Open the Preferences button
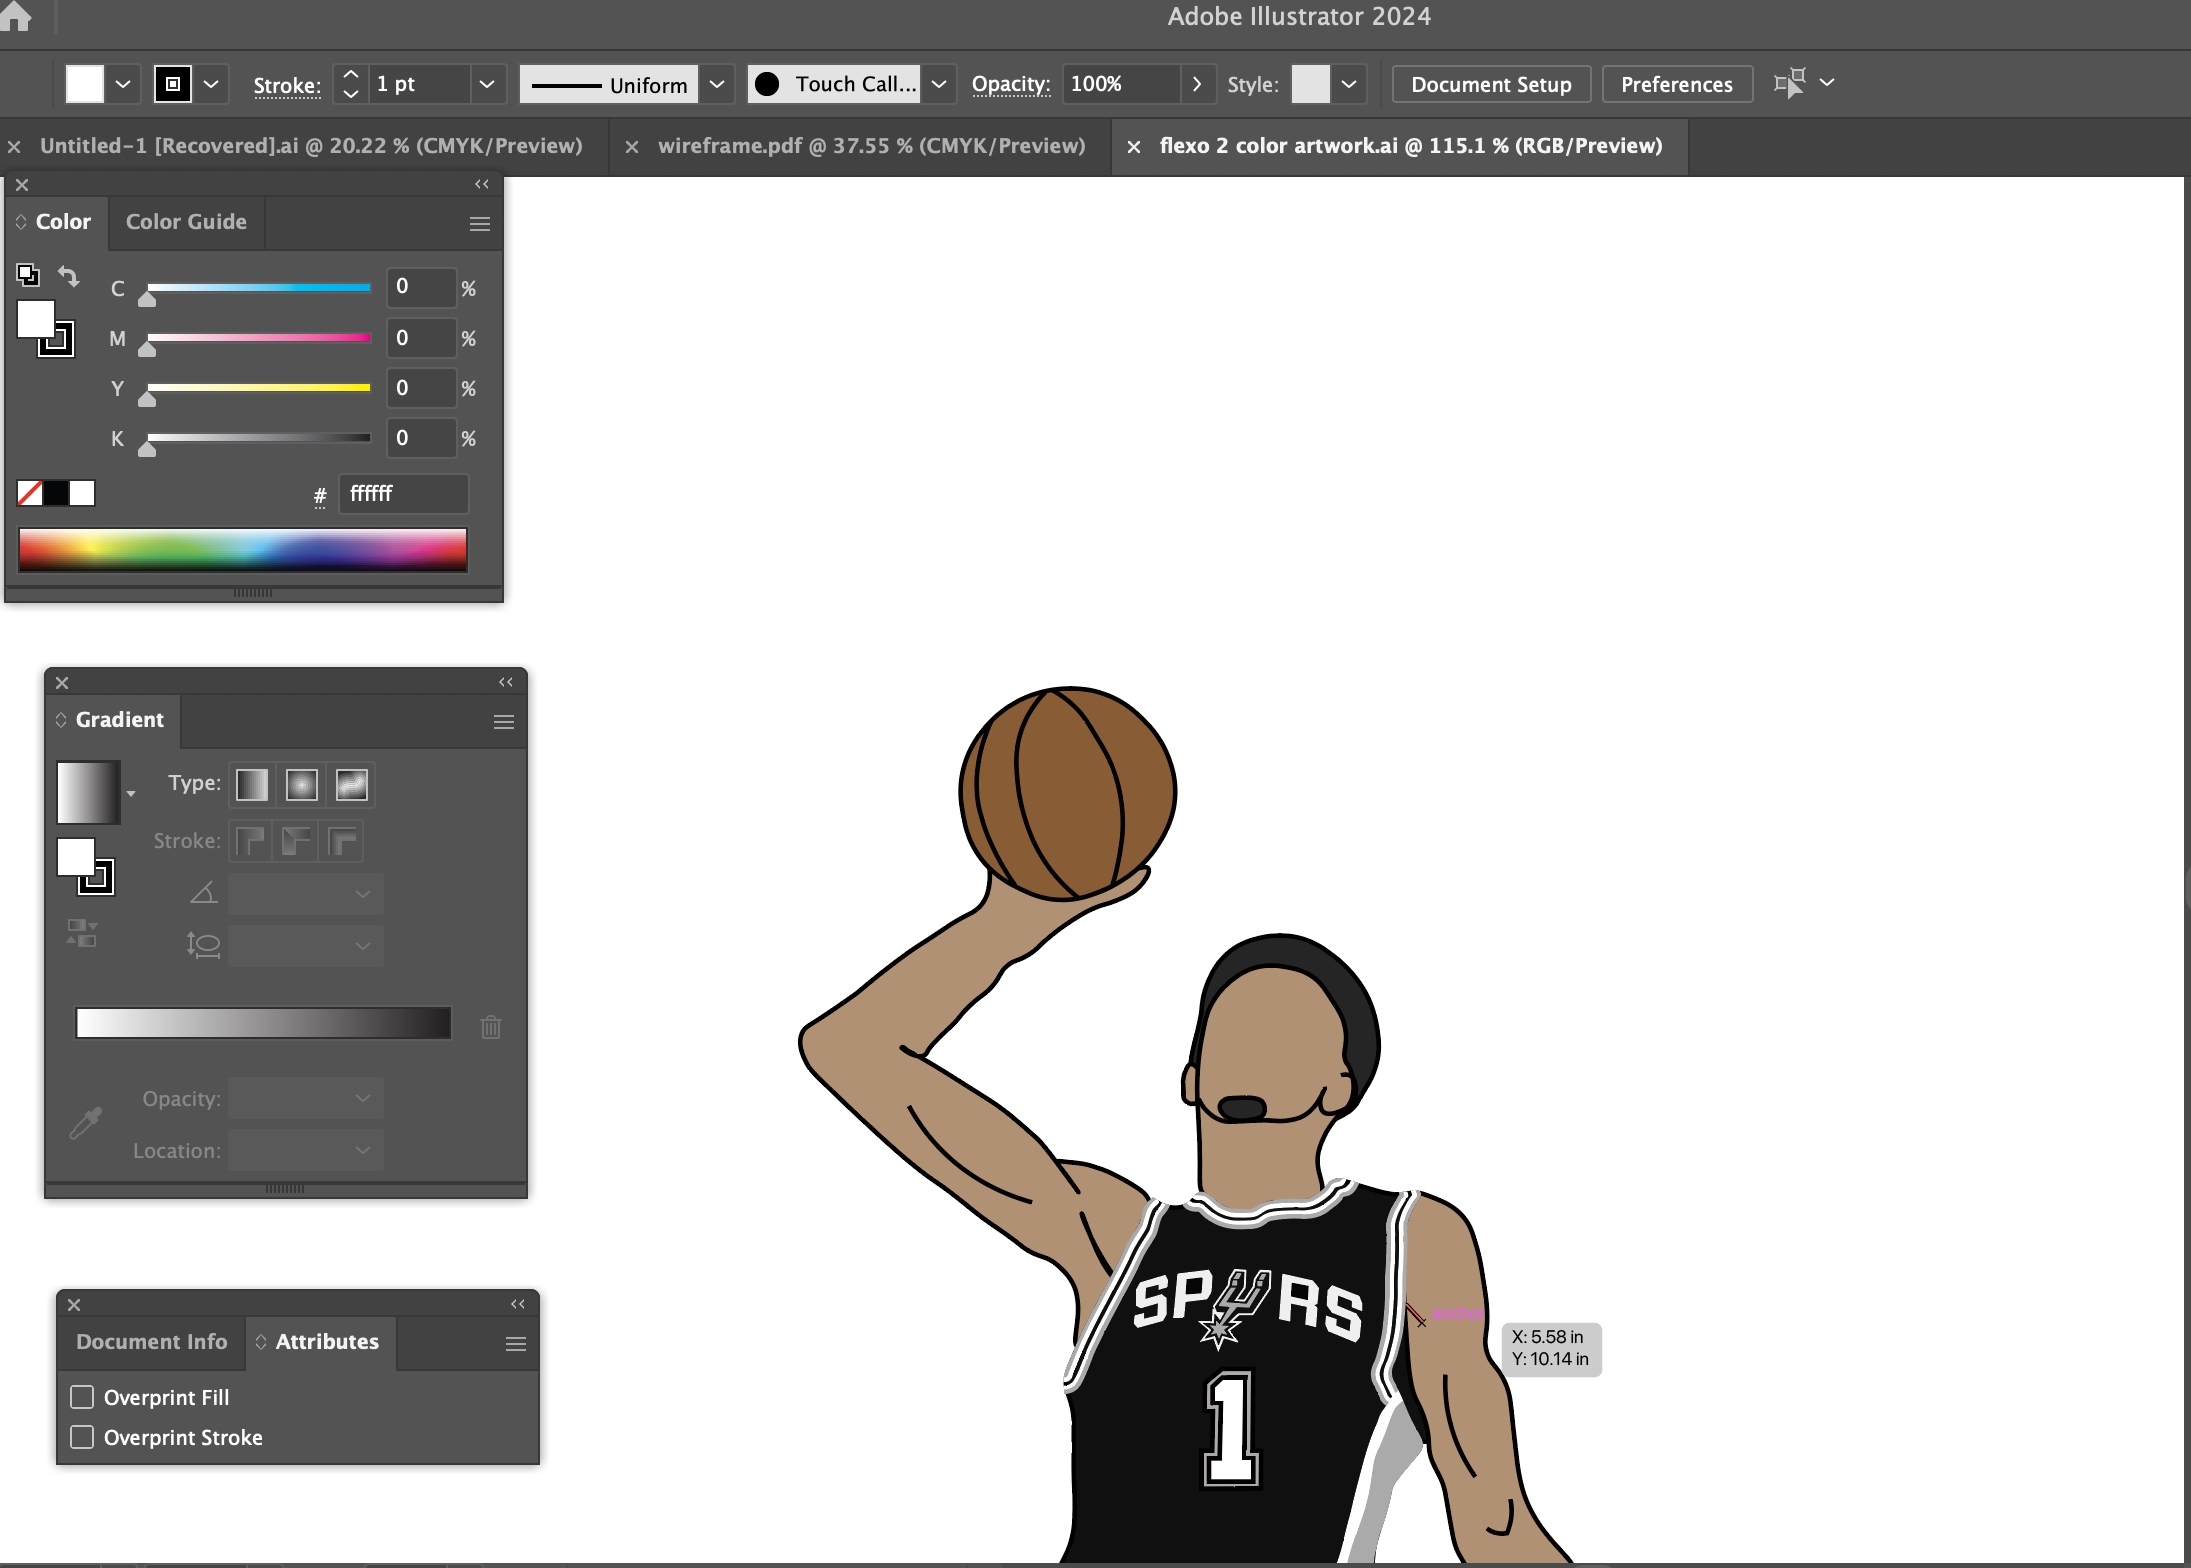Image resolution: width=2191 pixels, height=1568 pixels. pos(1676,84)
